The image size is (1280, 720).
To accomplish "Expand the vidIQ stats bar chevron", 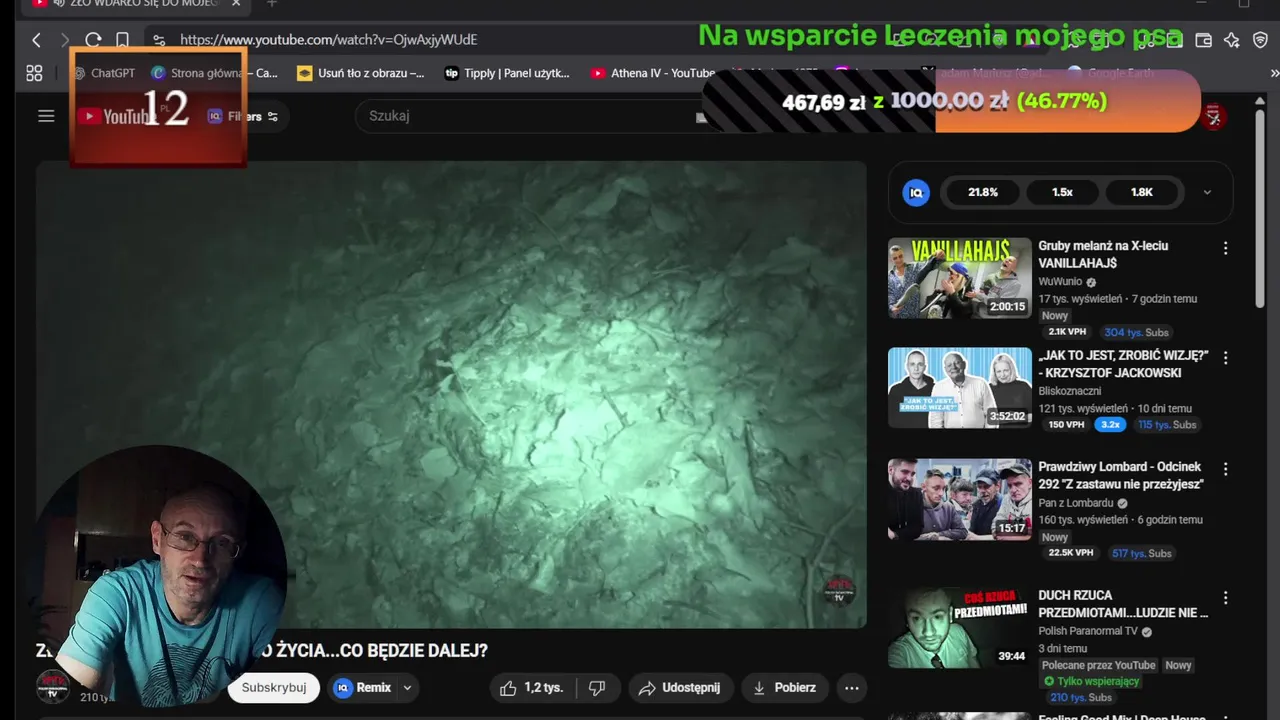I will [x=1207, y=192].
